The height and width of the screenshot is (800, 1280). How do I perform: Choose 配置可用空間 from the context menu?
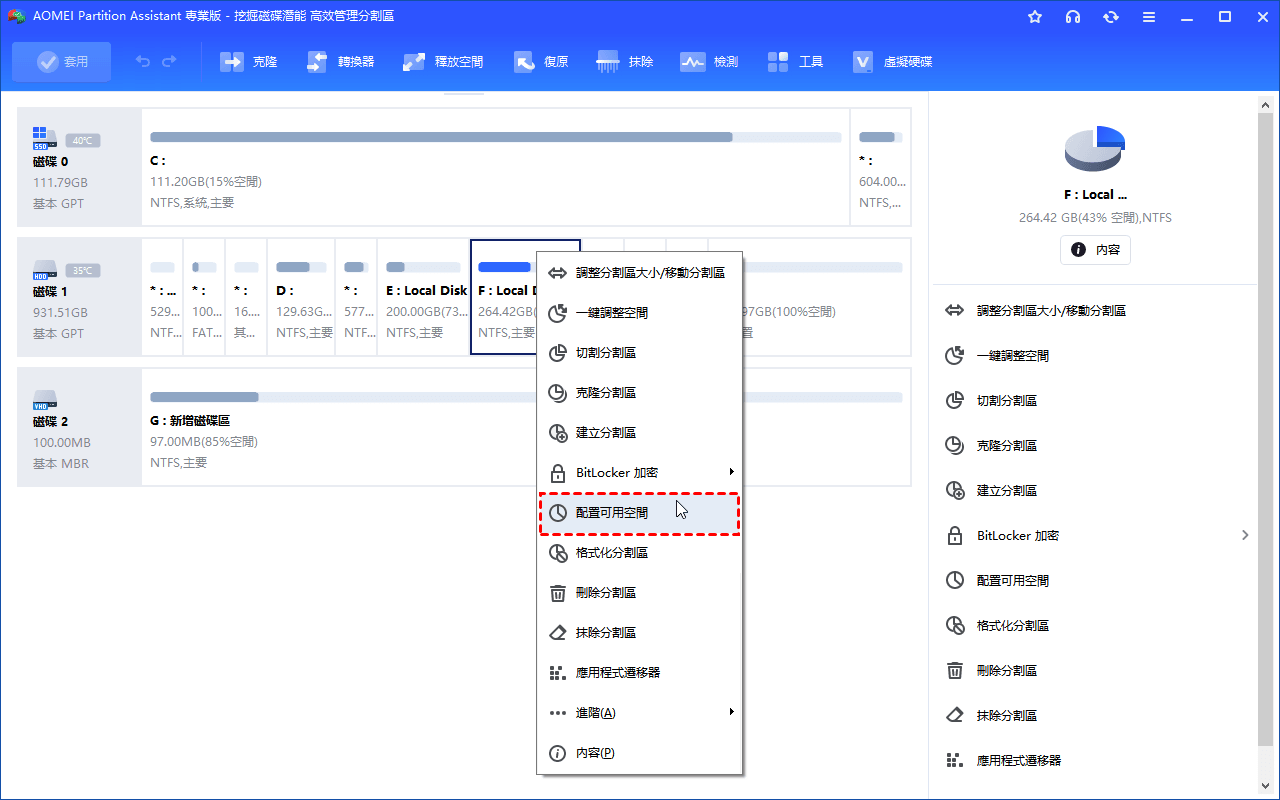click(x=612, y=513)
